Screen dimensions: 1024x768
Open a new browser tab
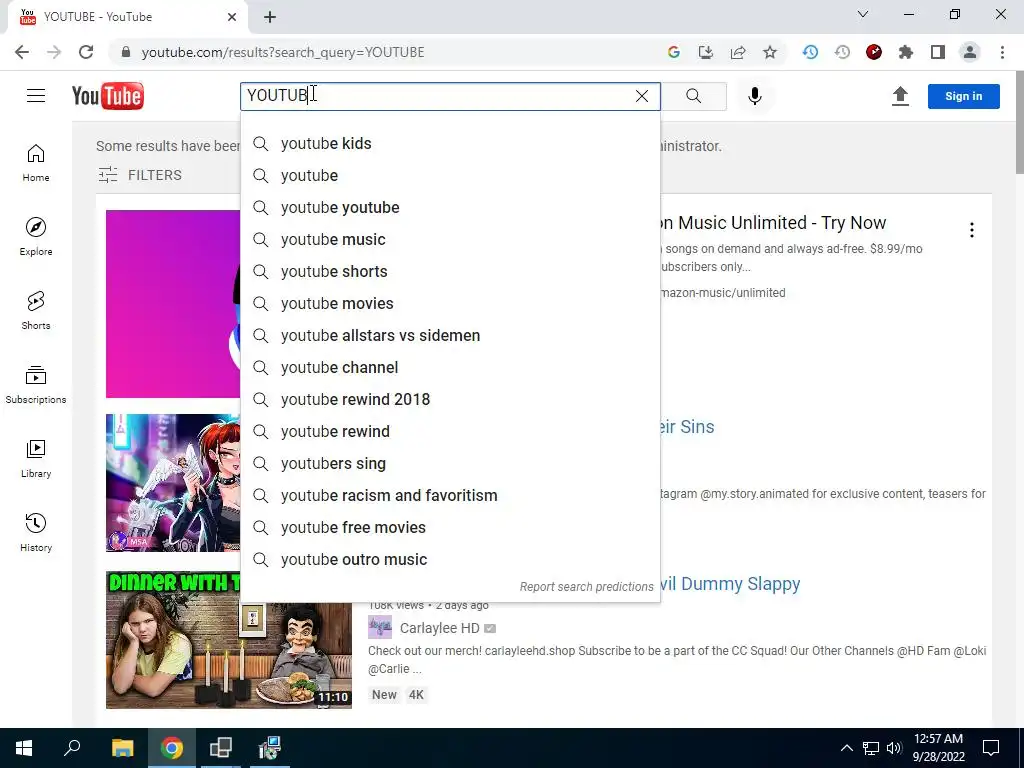[270, 17]
